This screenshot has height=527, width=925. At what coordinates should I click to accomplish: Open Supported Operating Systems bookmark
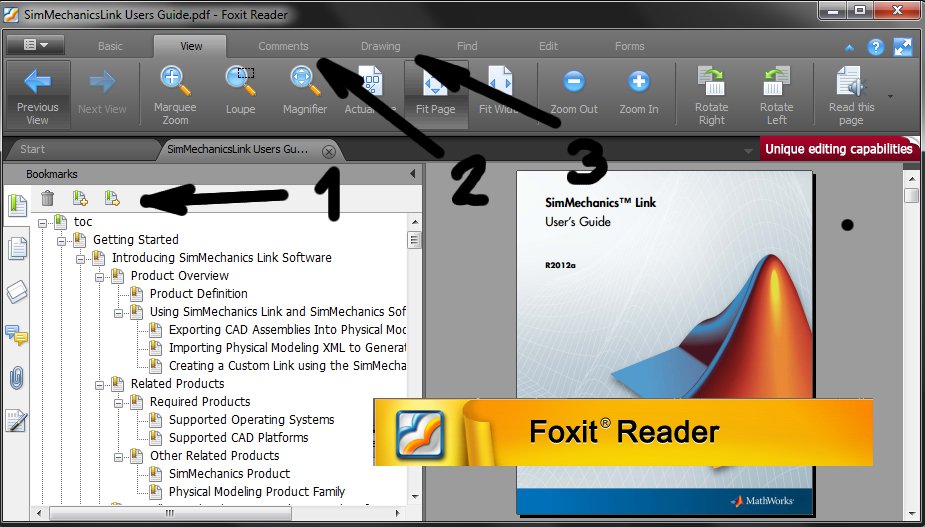click(251, 420)
